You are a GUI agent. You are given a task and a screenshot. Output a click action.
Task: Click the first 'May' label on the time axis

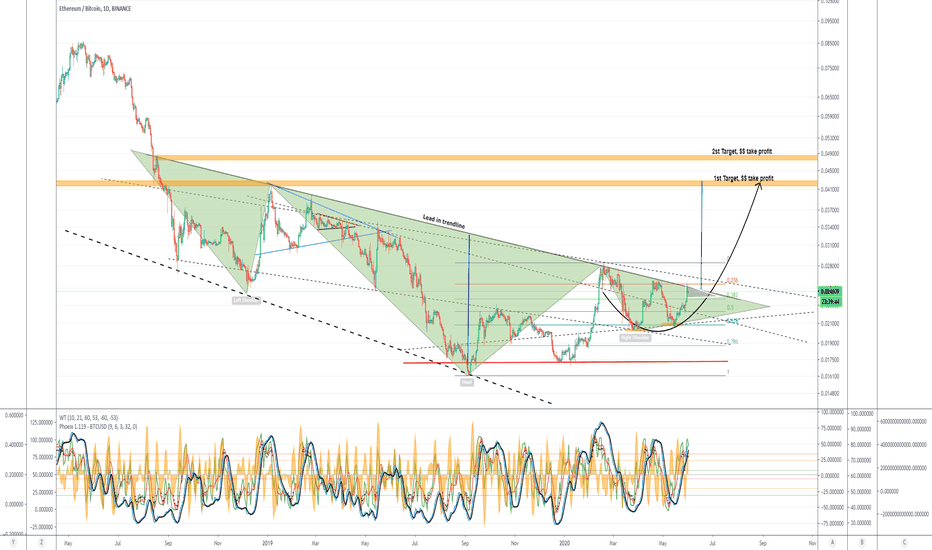click(x=68, y=543)
